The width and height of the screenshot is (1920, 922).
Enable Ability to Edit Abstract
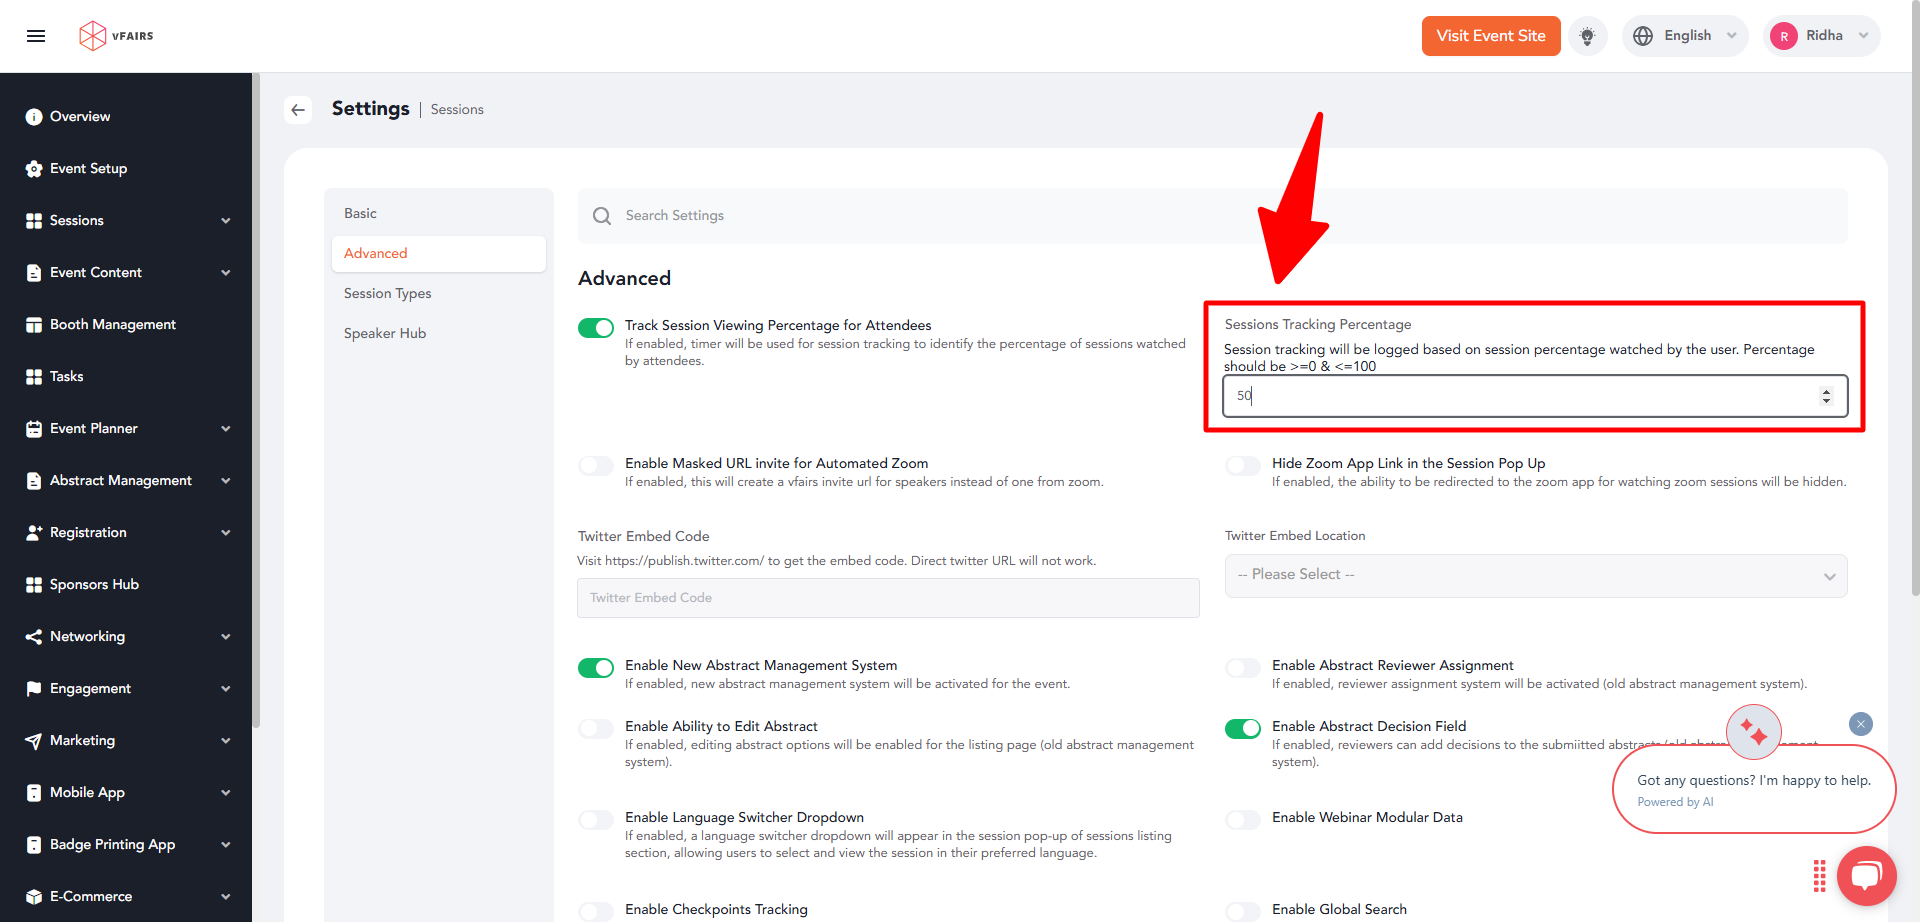tap(596, 729)
